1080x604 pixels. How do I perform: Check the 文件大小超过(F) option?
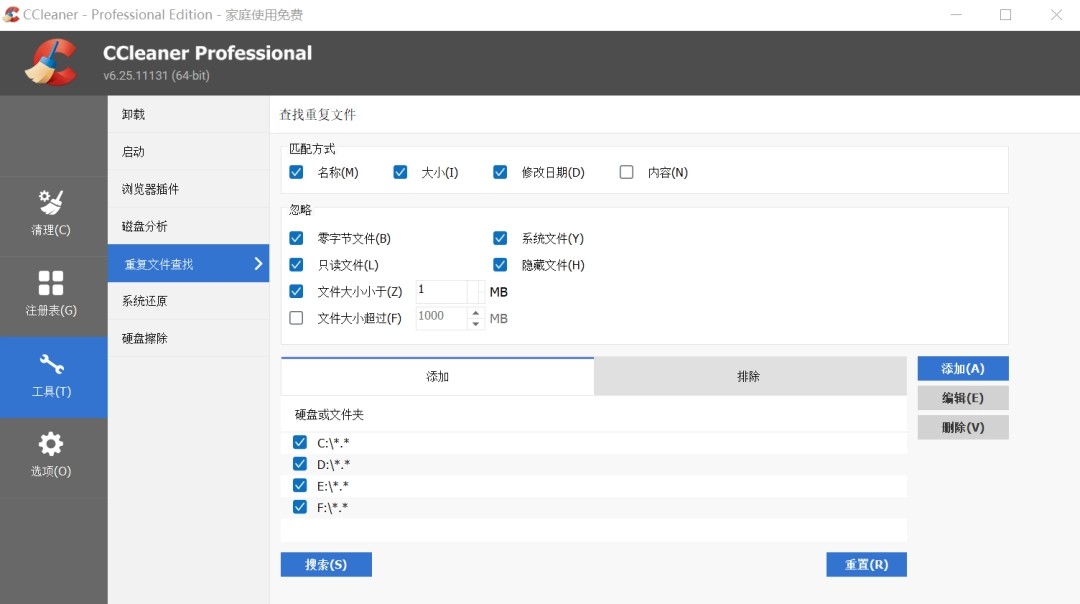coord(295,317)
